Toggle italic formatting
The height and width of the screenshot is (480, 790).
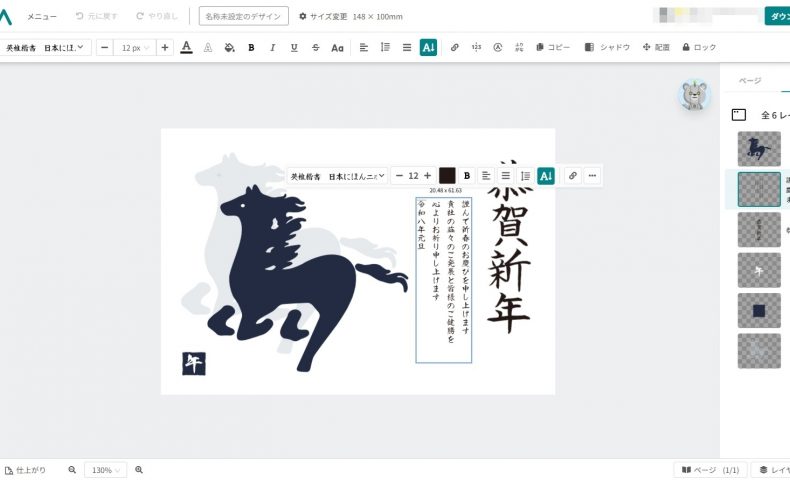[x=272, y=47]
